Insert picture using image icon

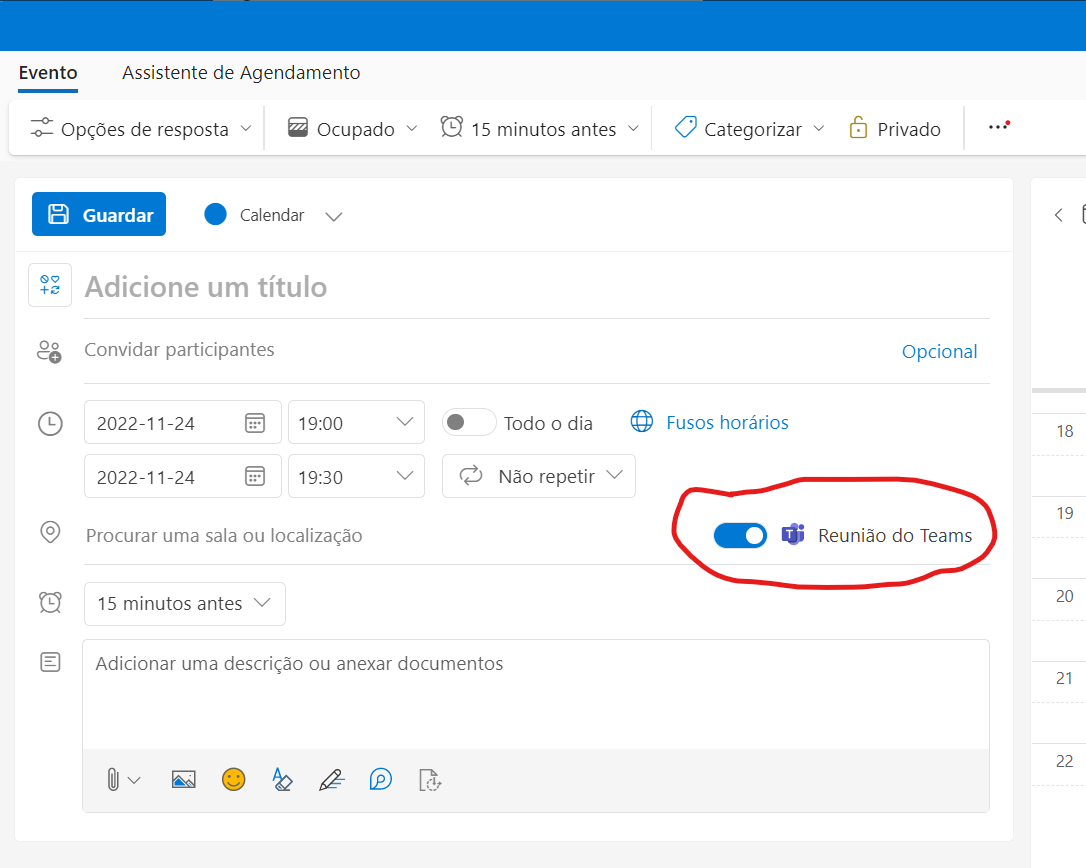pyautogui.click(x=184, y=780)
